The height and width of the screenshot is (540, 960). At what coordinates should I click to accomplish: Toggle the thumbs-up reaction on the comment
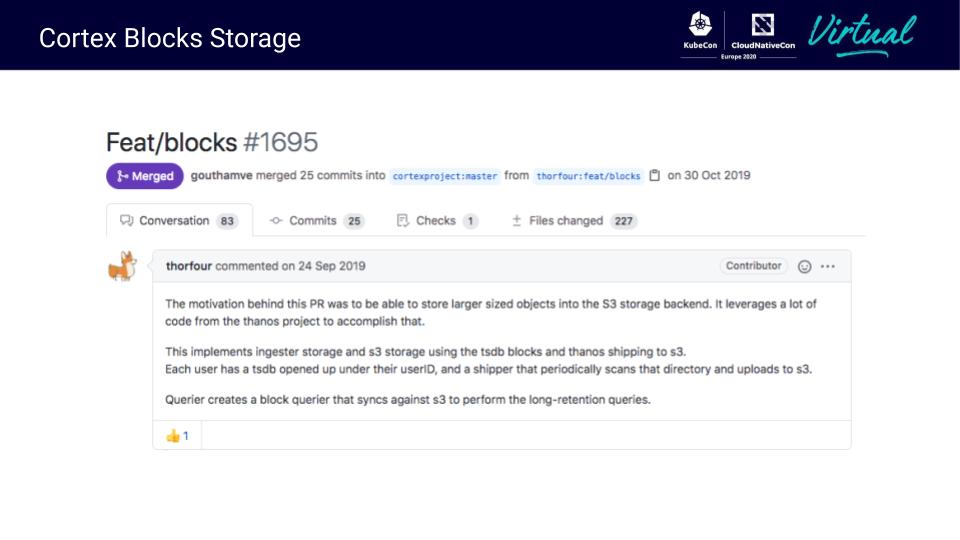(177, 436)
